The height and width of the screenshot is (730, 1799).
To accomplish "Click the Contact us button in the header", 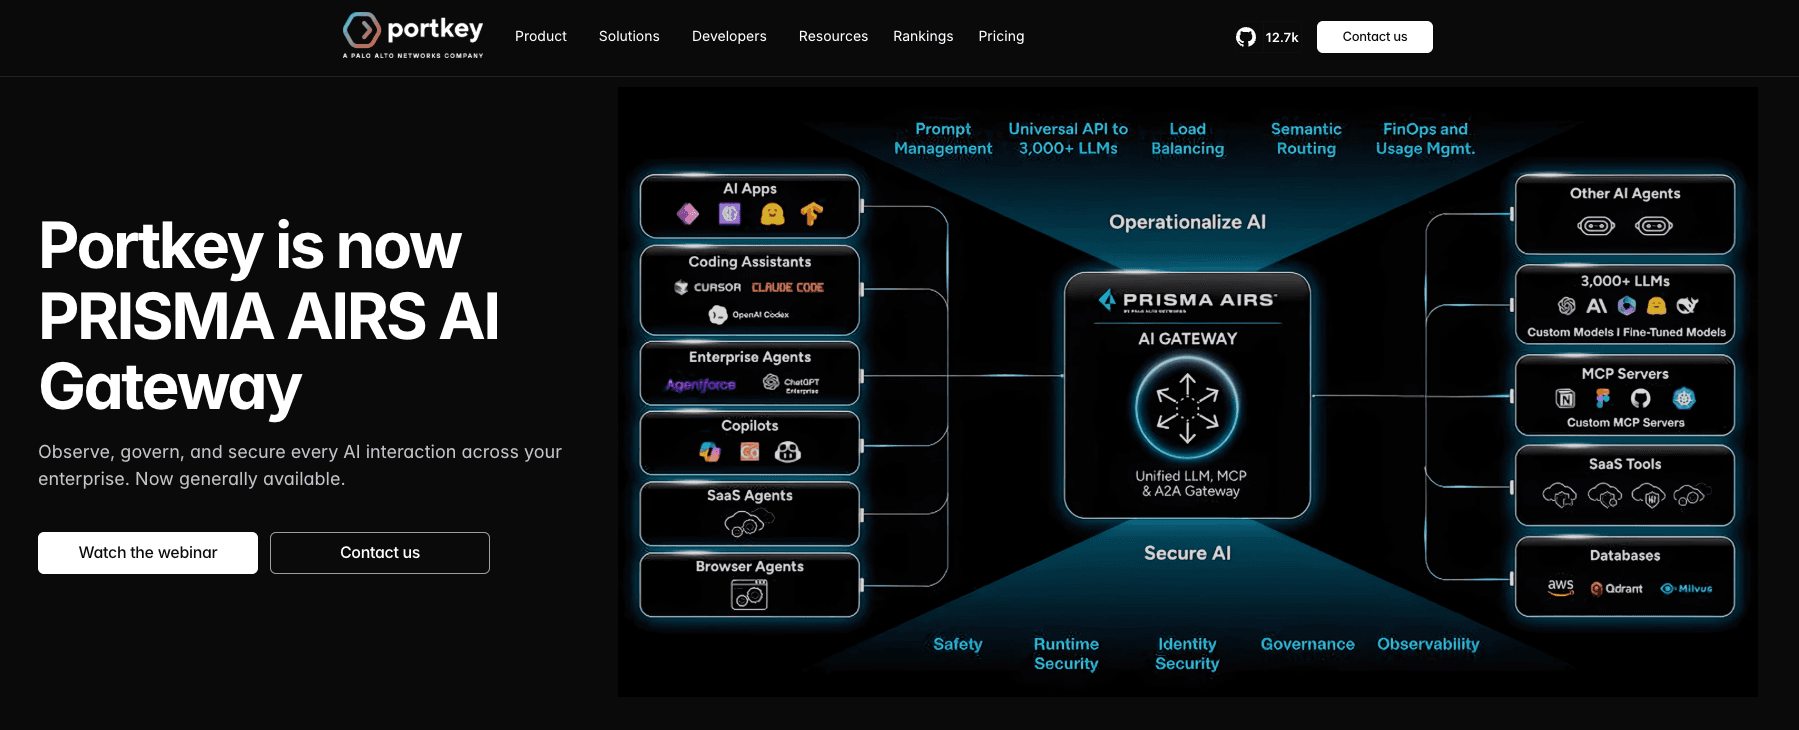I will (1375, 37).
